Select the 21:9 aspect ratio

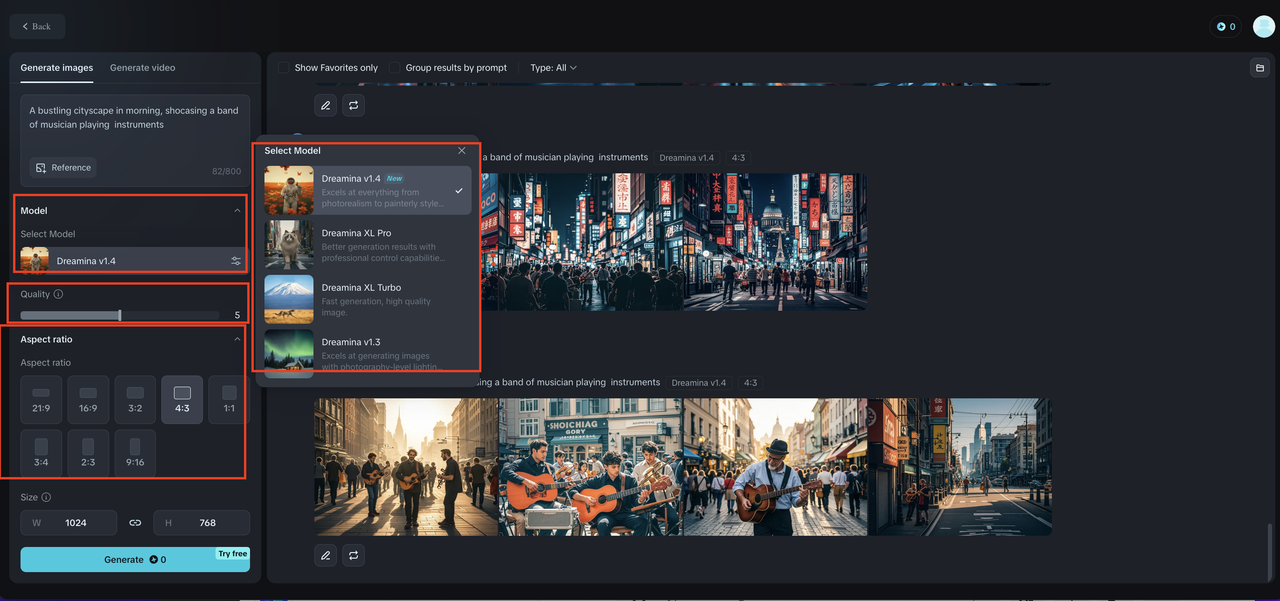tap(41, 400)
